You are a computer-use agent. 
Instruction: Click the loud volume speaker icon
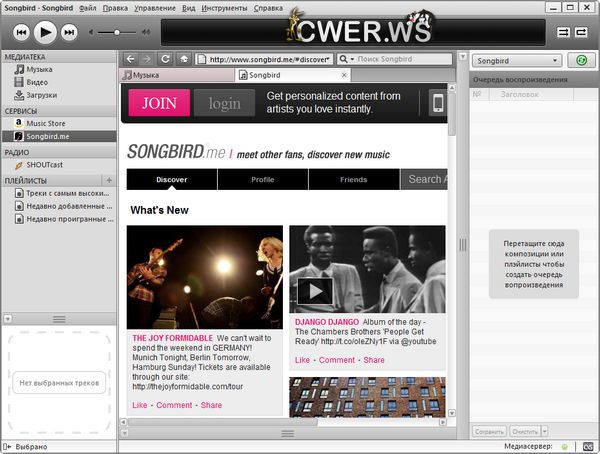pos(146,32)
